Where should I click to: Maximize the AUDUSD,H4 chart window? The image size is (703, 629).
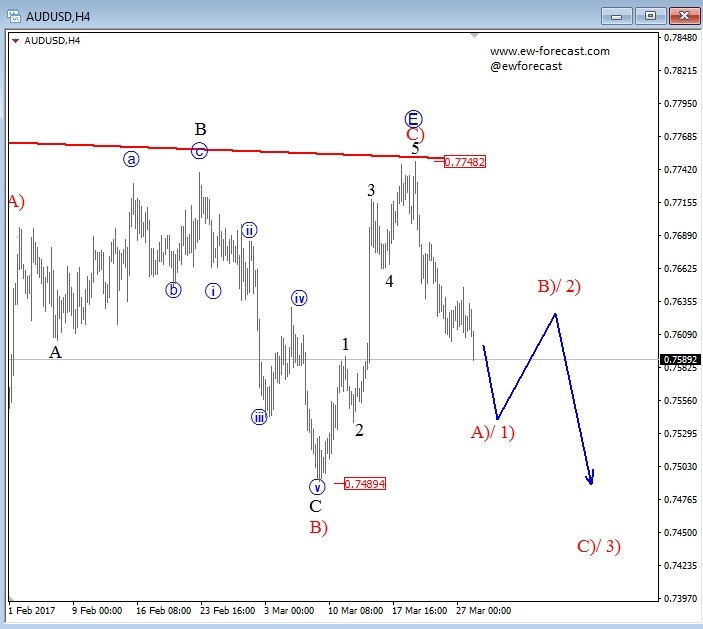[x=650, y=17]
